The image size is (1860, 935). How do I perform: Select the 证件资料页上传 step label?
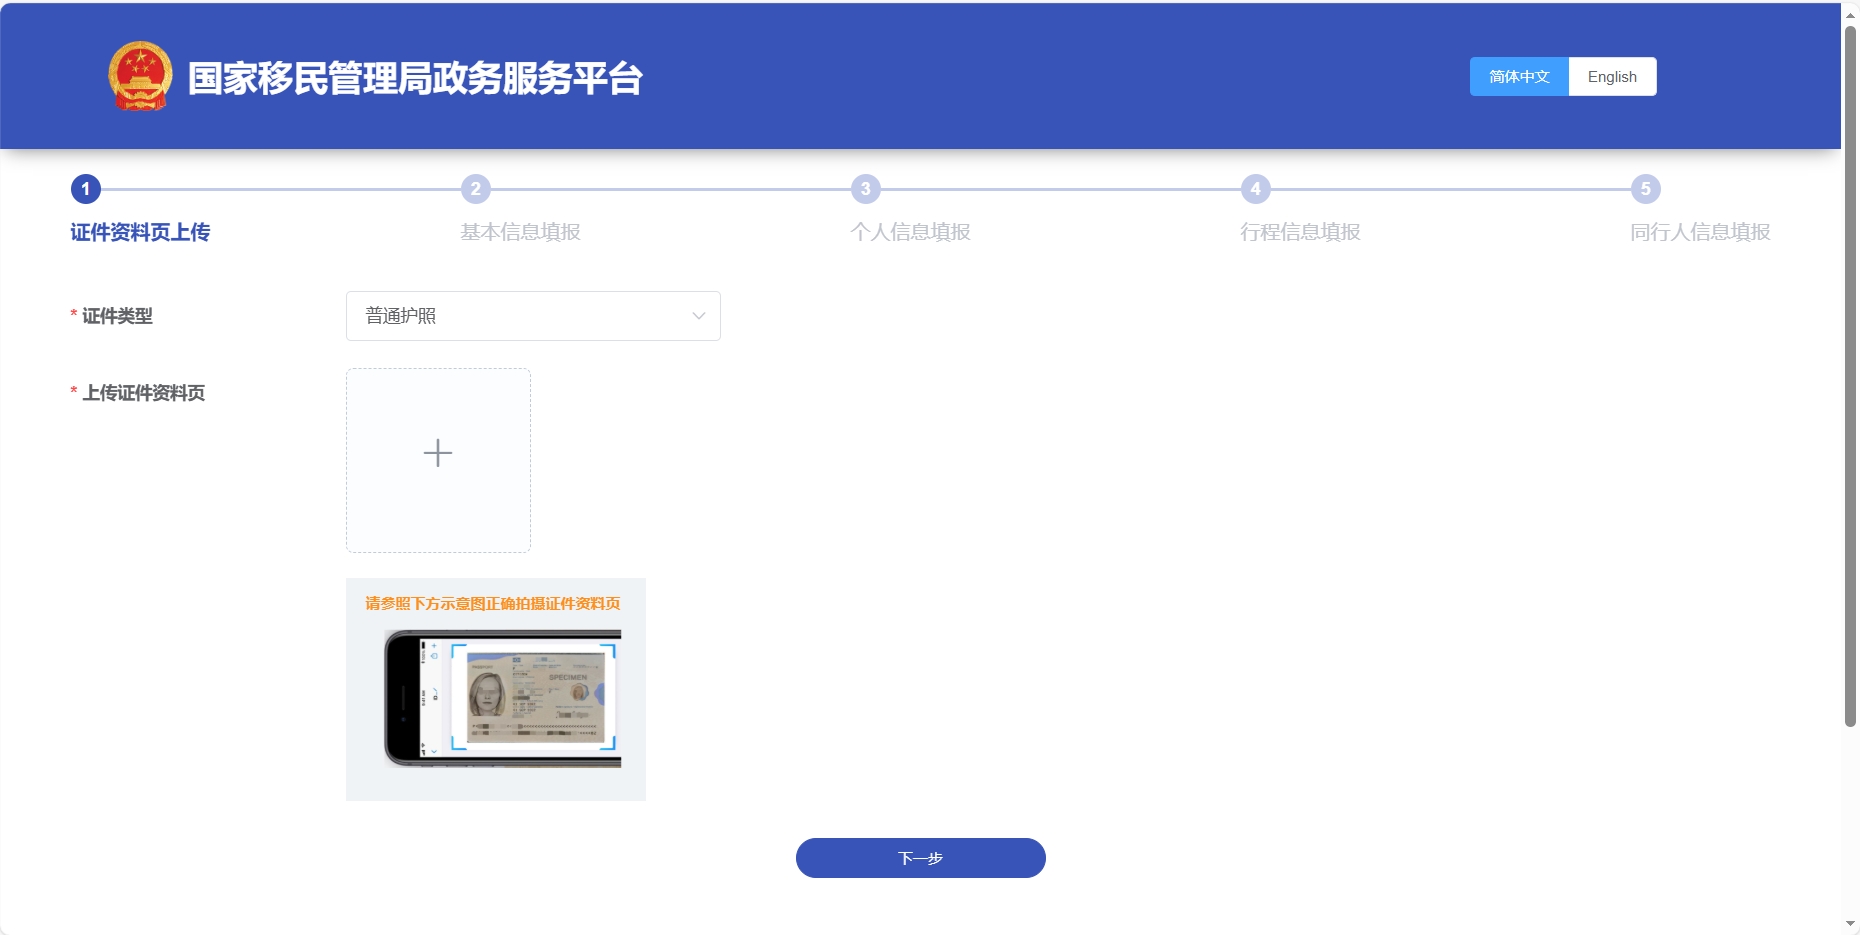140,232
